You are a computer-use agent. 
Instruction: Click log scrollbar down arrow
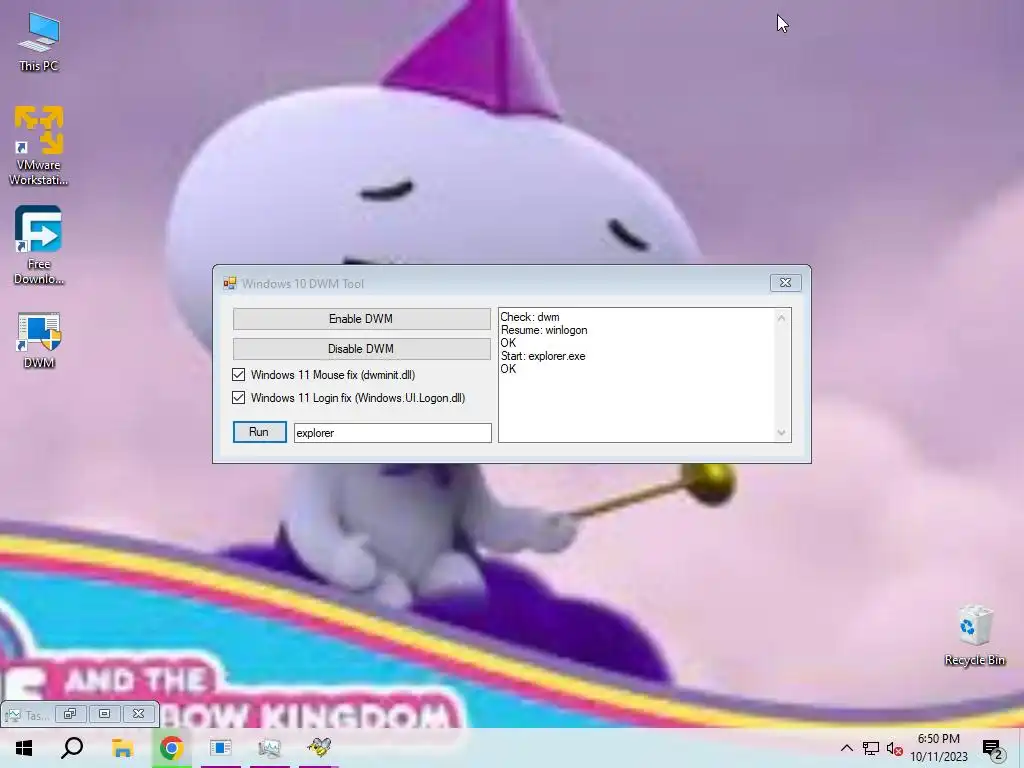tap(782, 433)
